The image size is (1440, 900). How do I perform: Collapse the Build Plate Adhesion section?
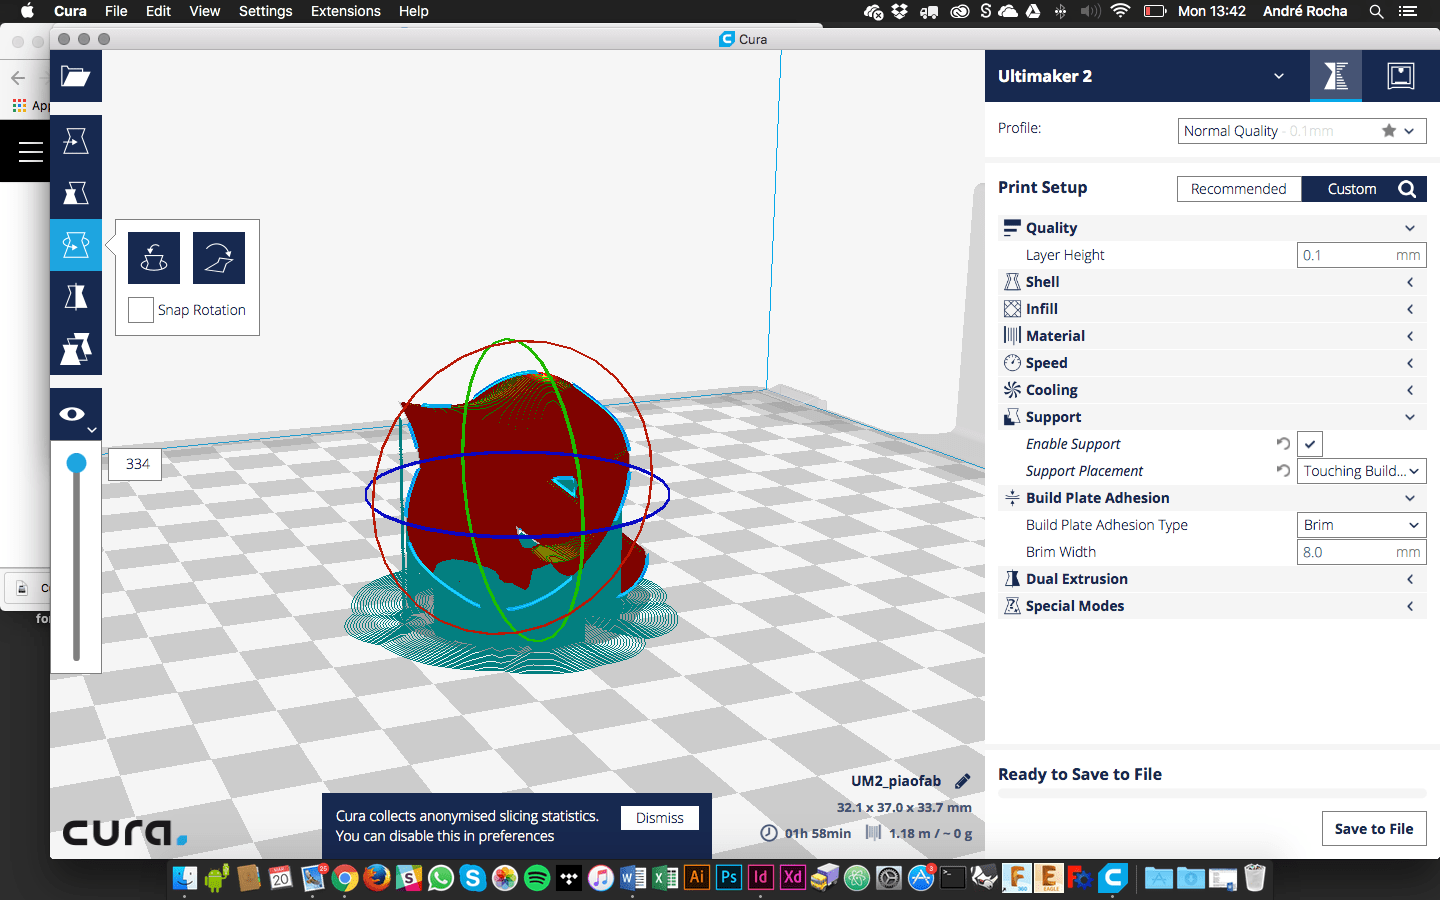(1212, 498)
